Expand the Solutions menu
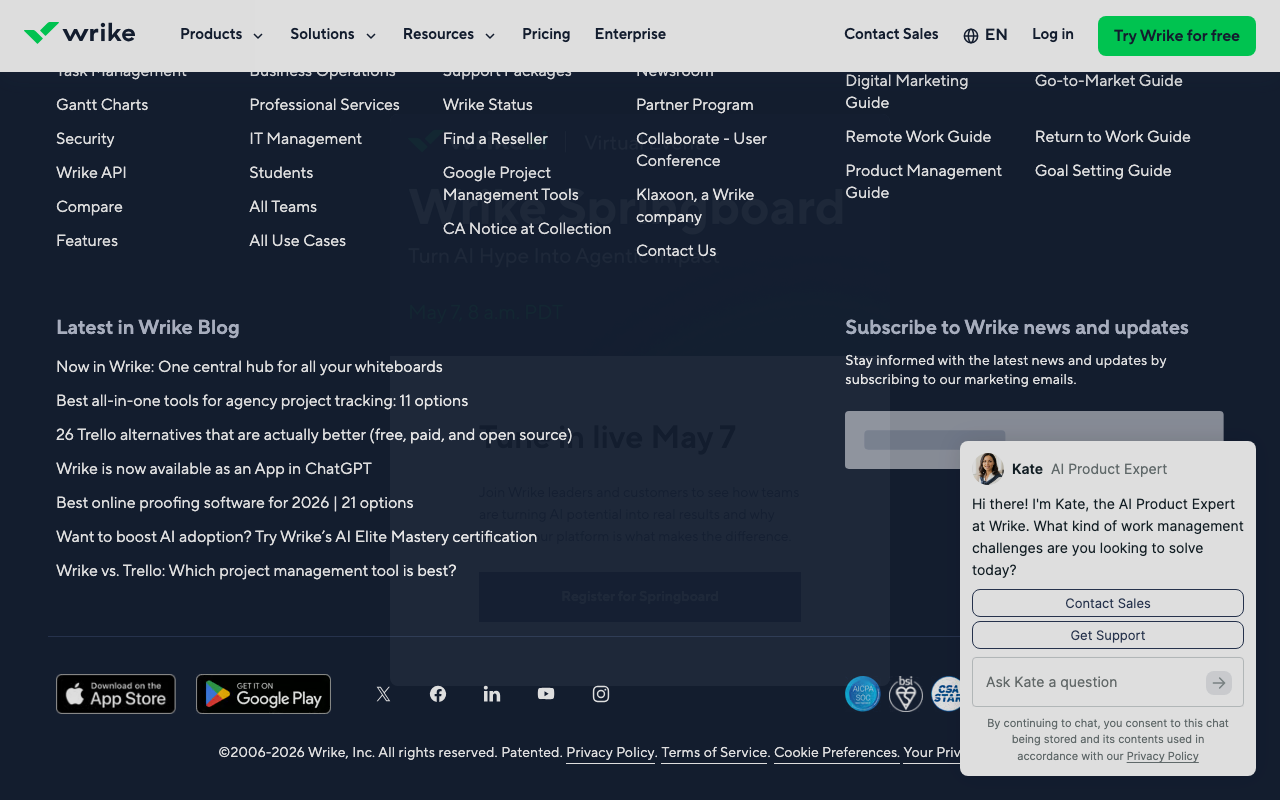1280x800 pixels. pos(333,34)
